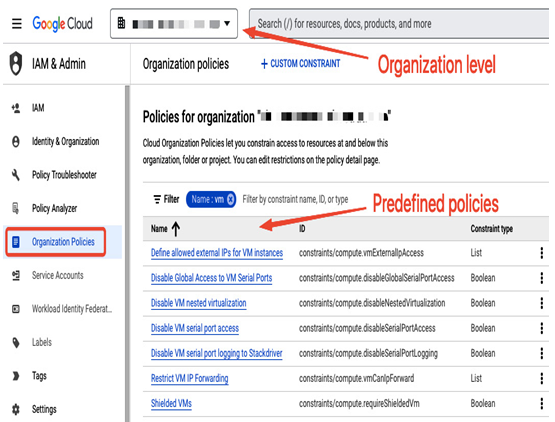Screen dimensions: 555x422
Task: Click the Policy Troubleshooter wrench icon
Action: [16, 175]
